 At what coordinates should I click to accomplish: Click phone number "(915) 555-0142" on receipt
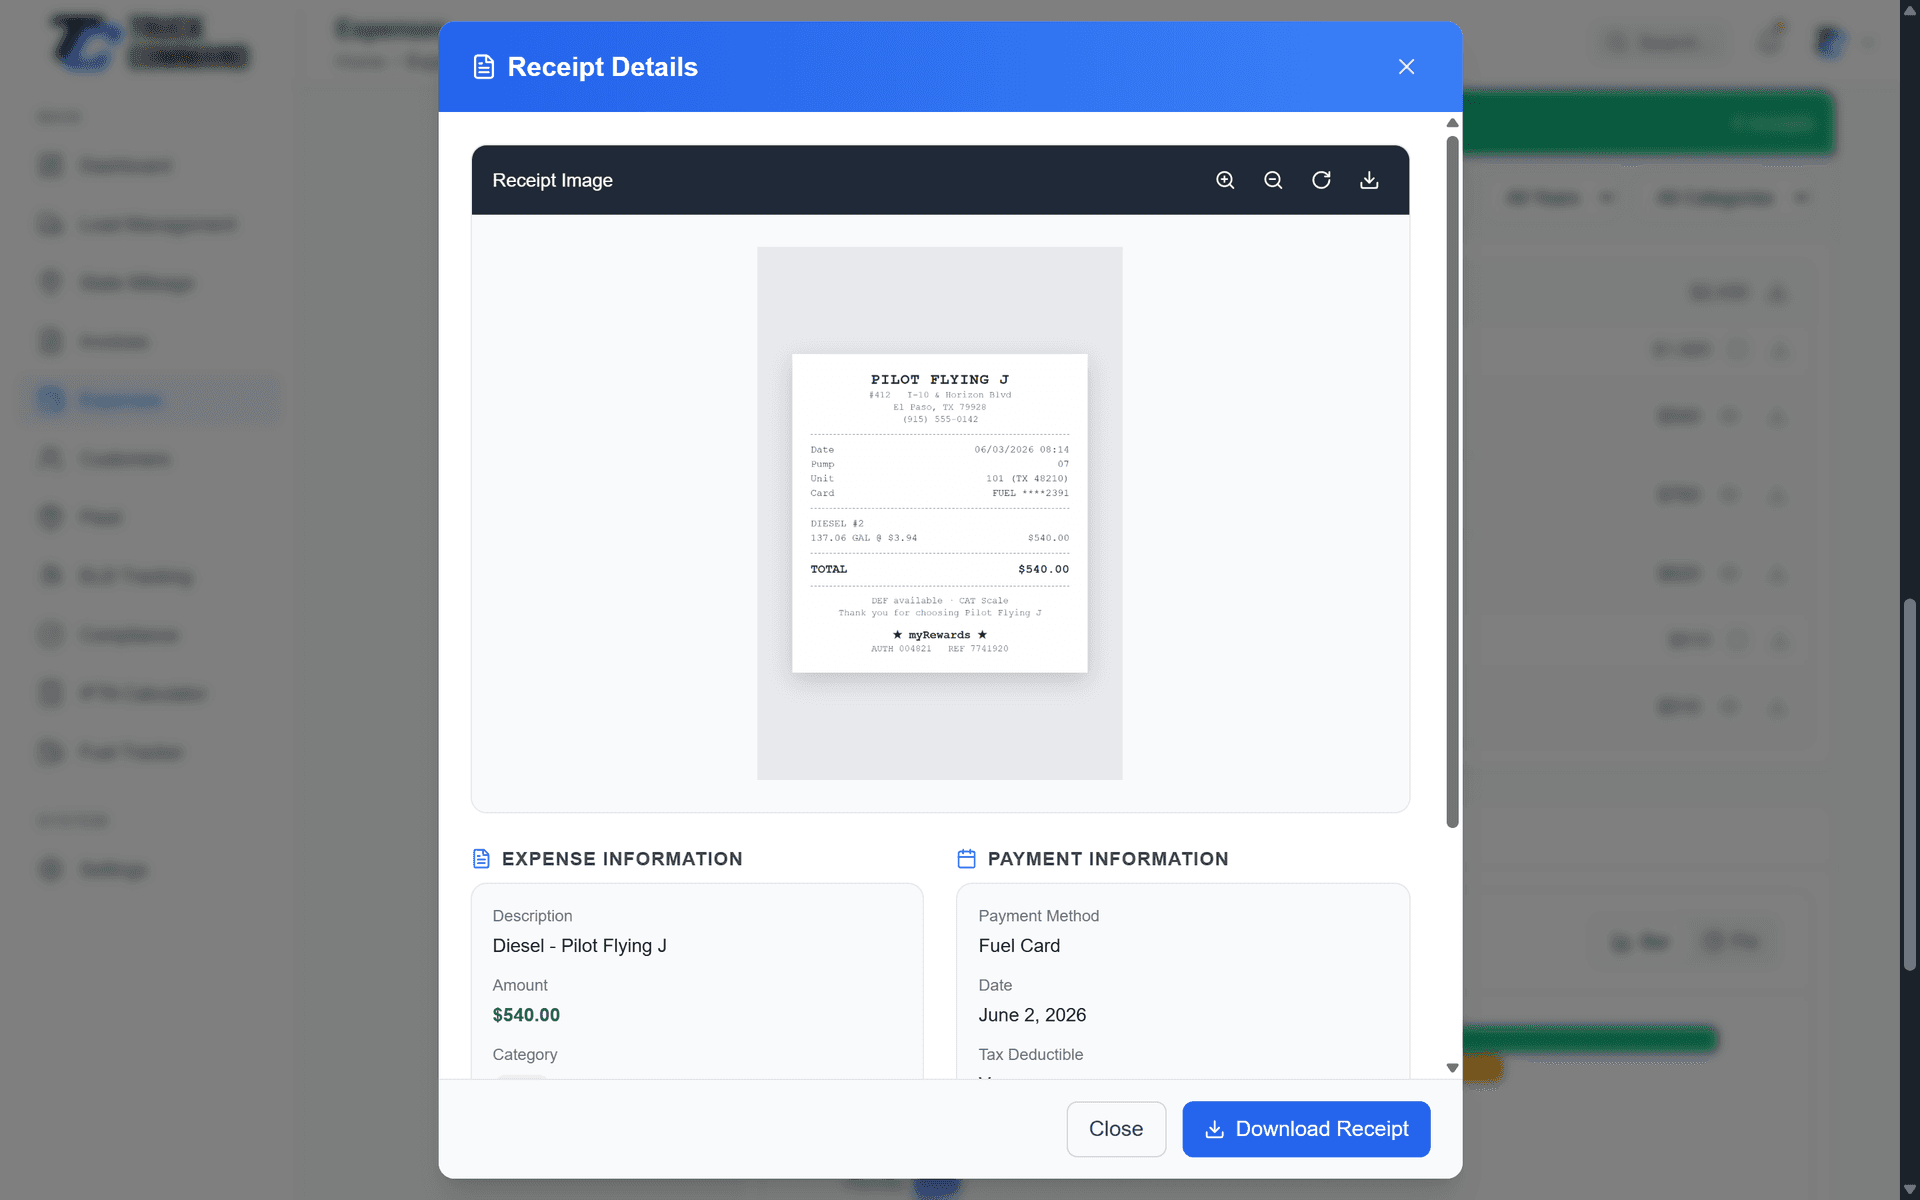click(x=940, y=420)
